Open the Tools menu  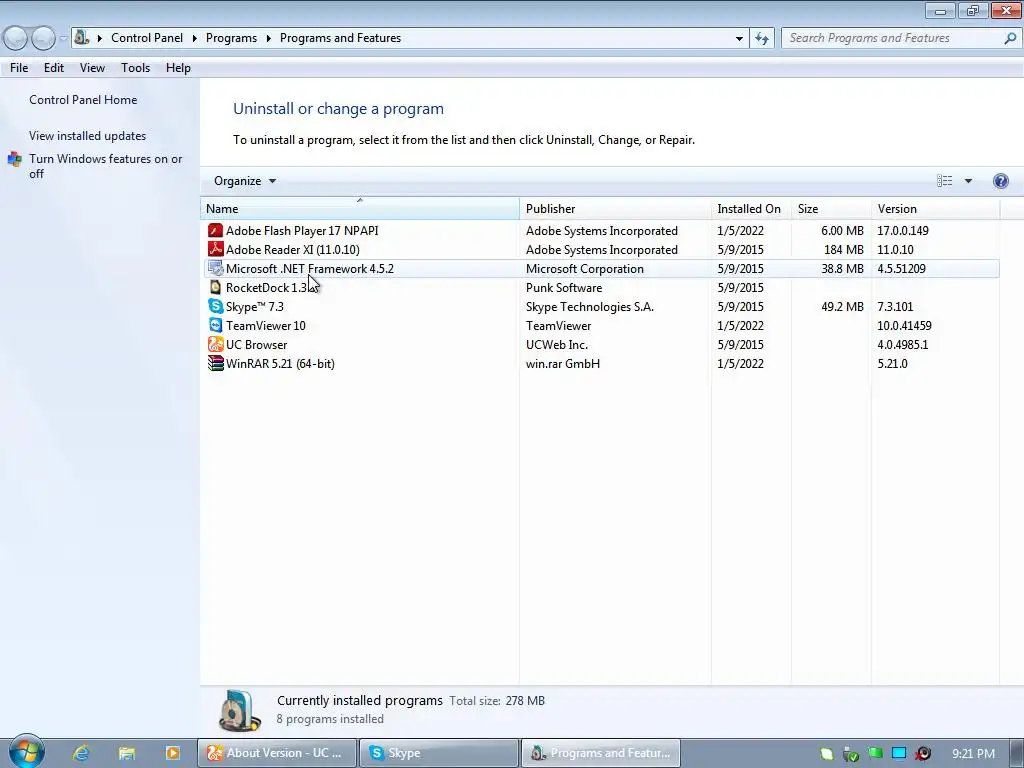(135, 68)
